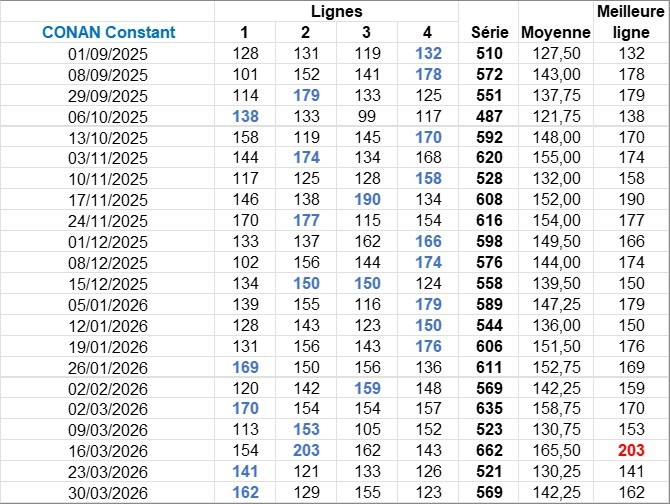Click the Moyenne value 121,75
This screenshot has height=504, width=670.
[557, 116]
